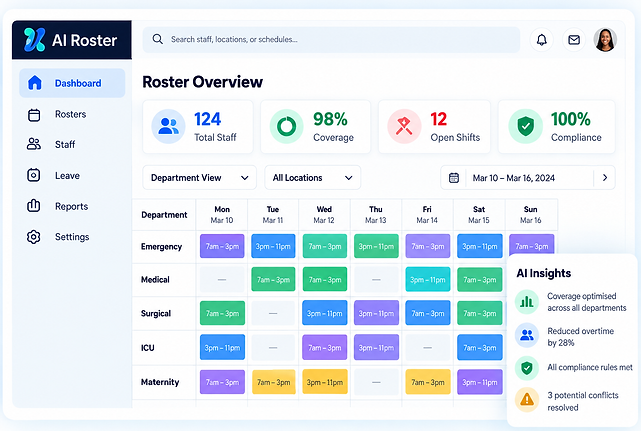The width and height of the screenshot is (641, 431).
Task: Click the Mon Mar 10 column header
Action: coord(222,215)
